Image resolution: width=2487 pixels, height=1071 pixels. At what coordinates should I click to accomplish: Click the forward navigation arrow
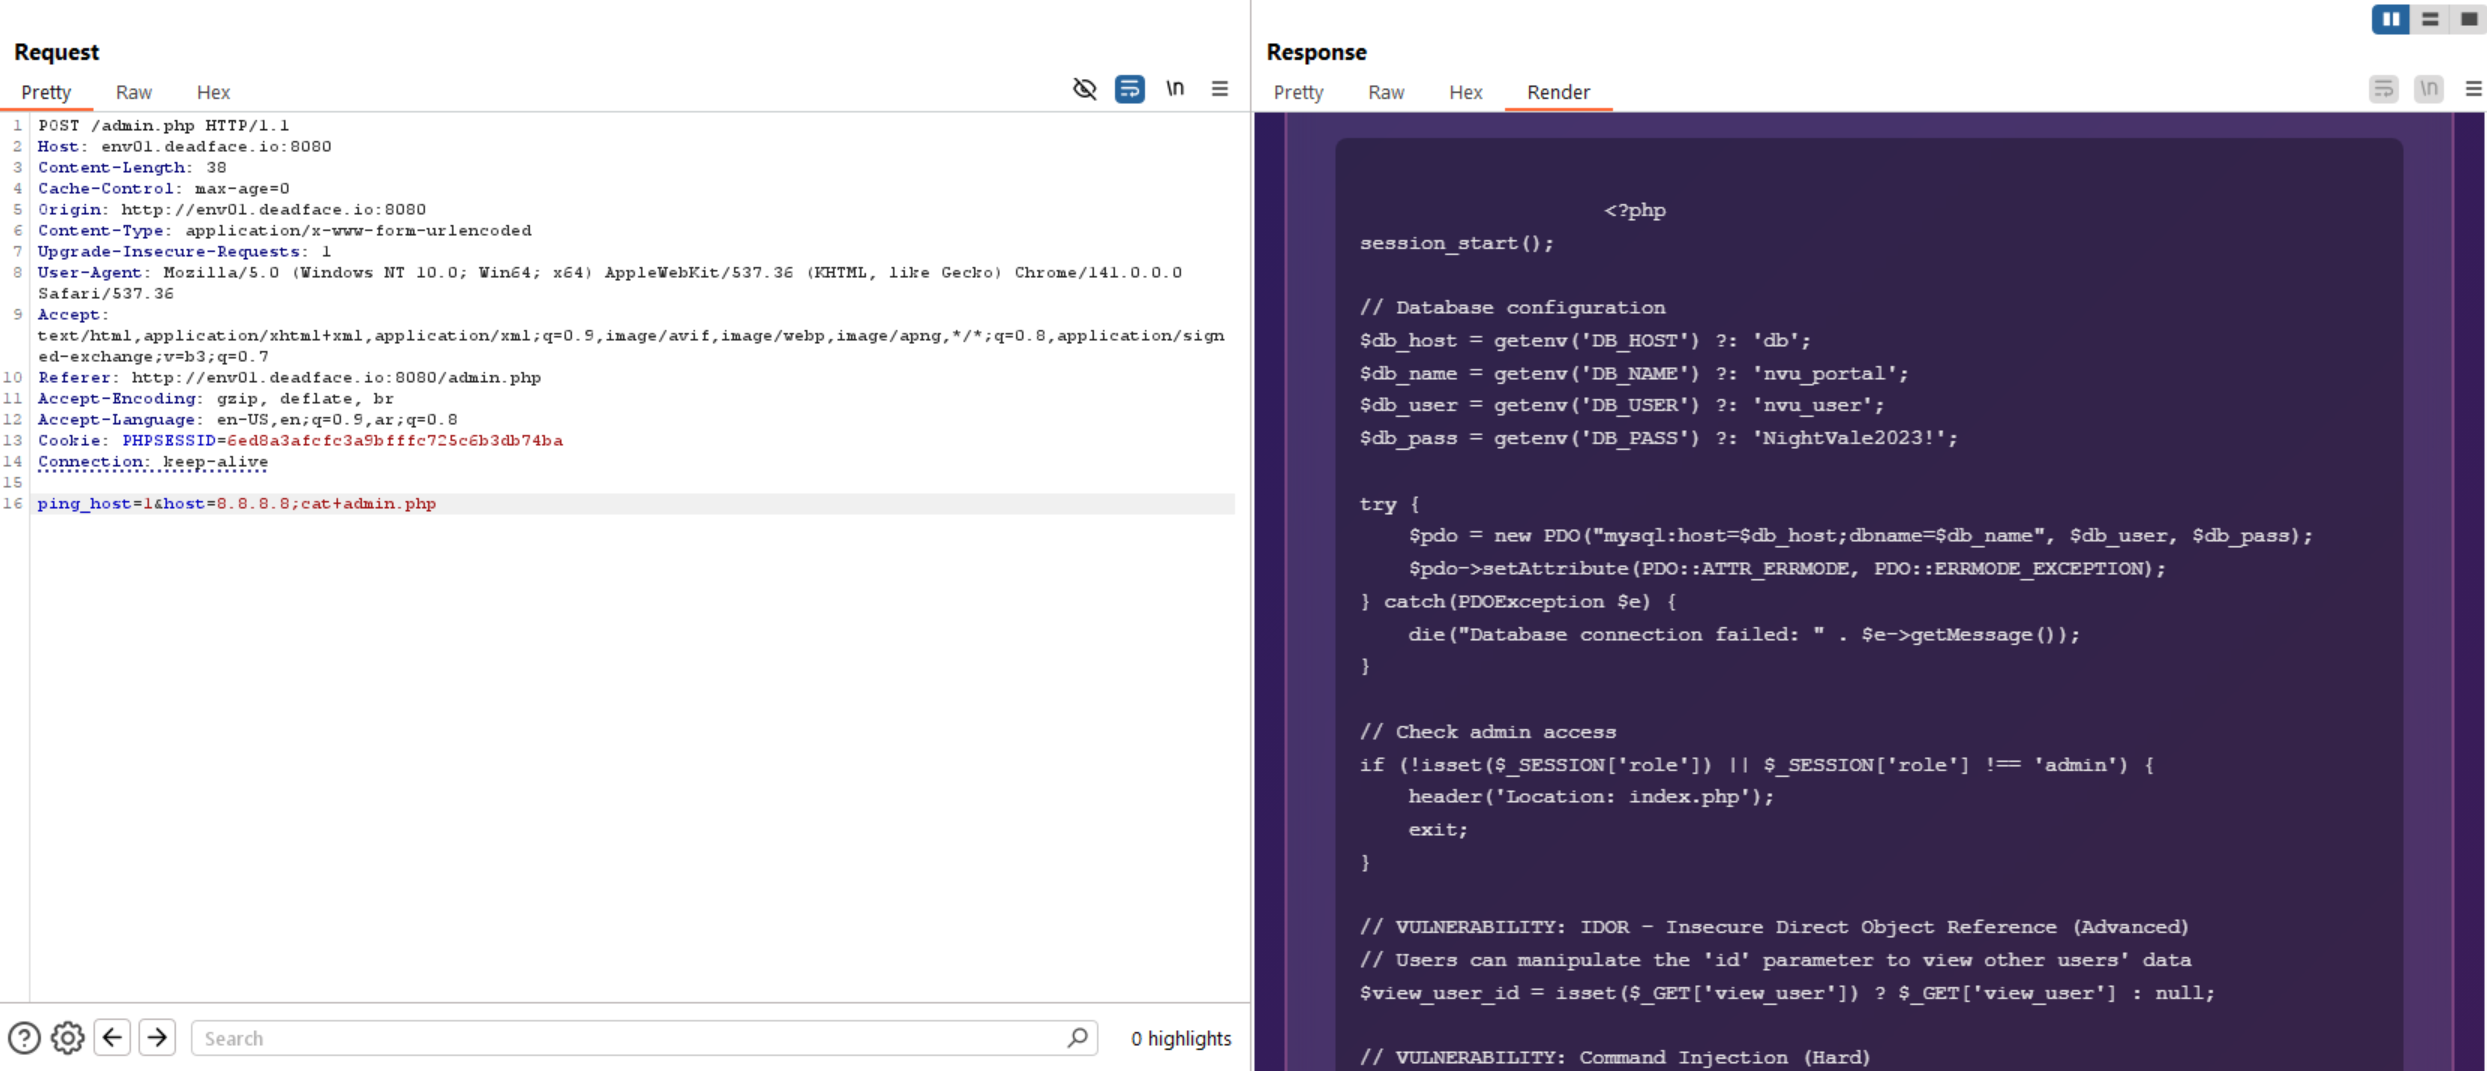pos(157,1038)
